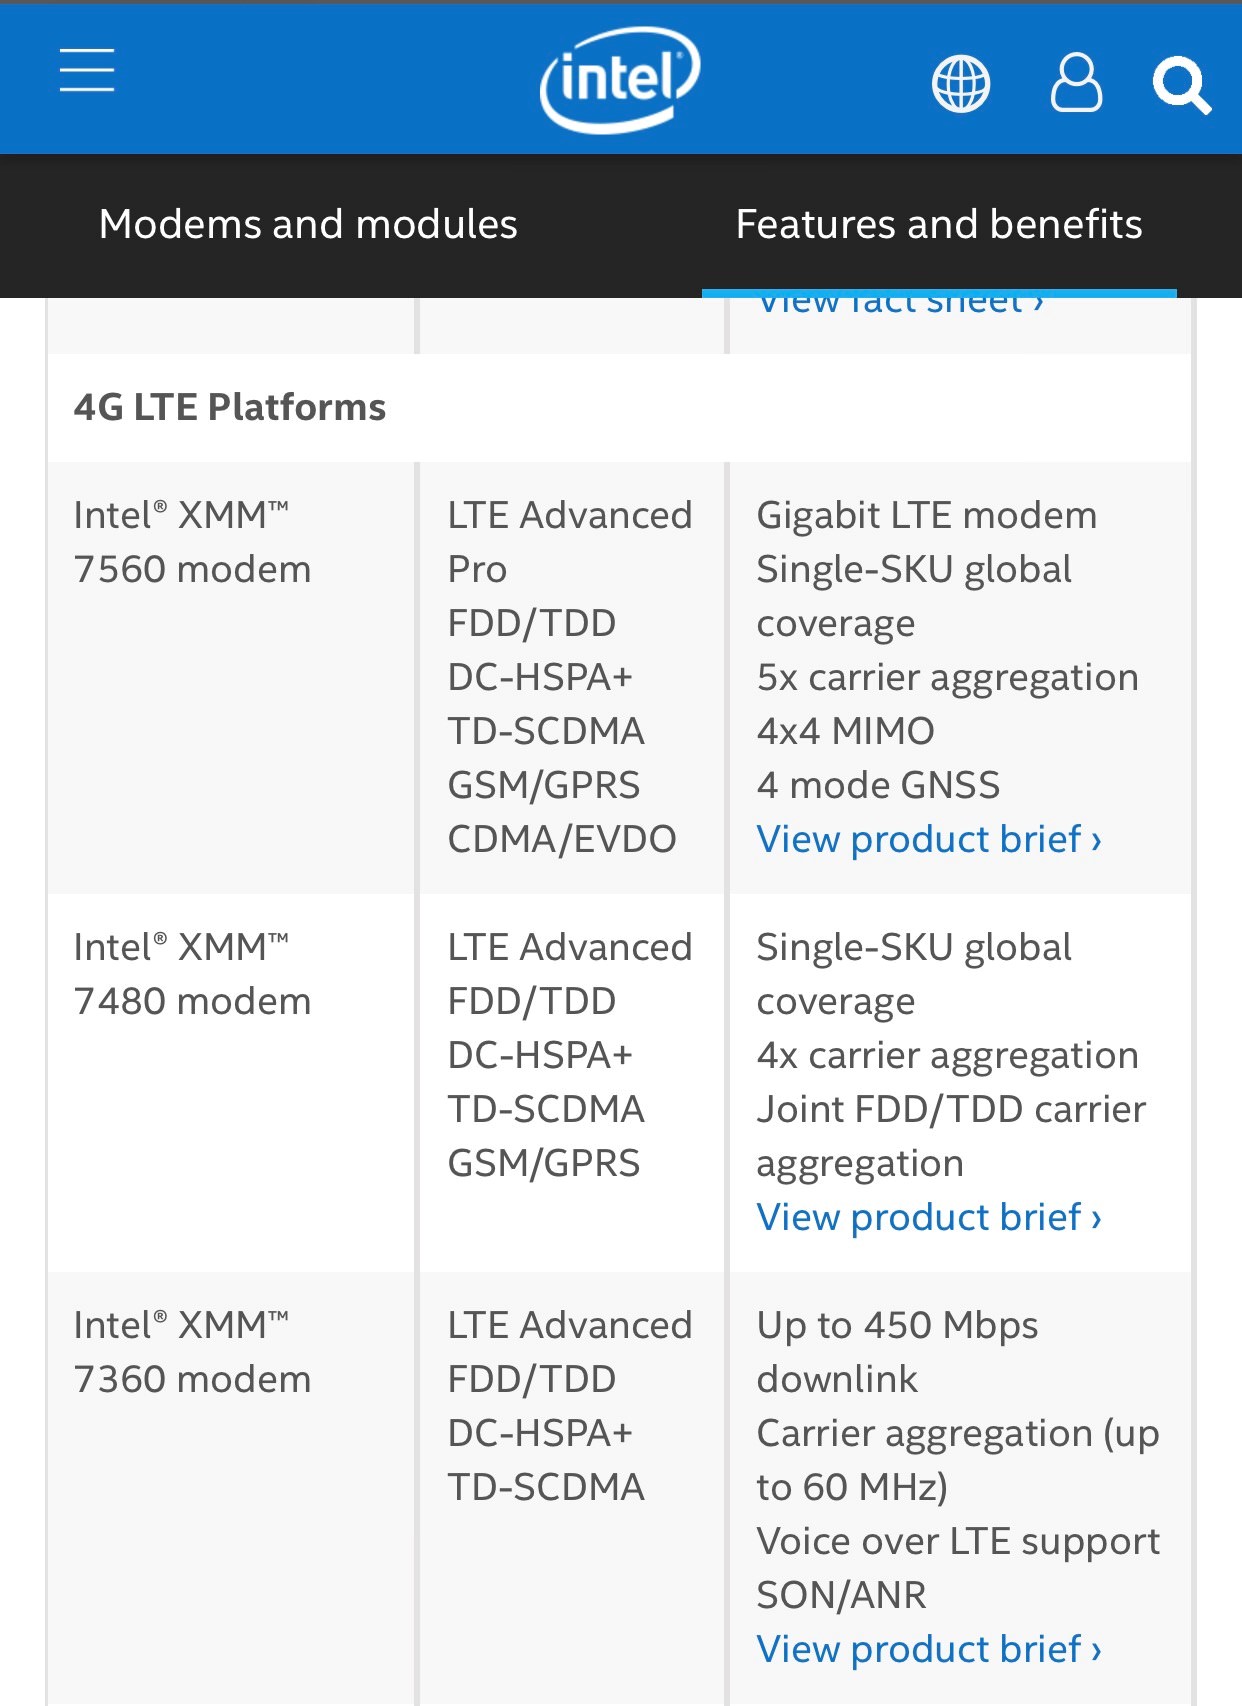
Task: Click the 4G LTE Platforms heading
Action: 232,406
